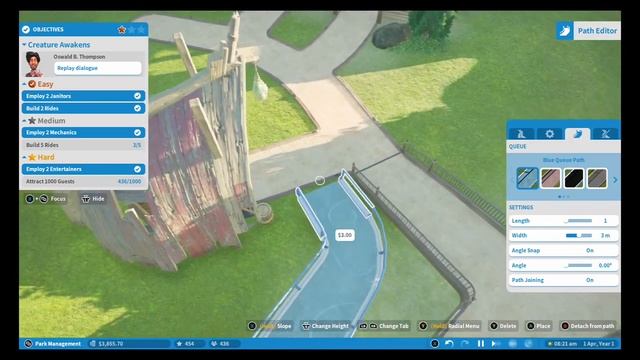Select the Employ 2 Janitors objective
Viewport: 640px width, 360px height.
tap(83, 96)
